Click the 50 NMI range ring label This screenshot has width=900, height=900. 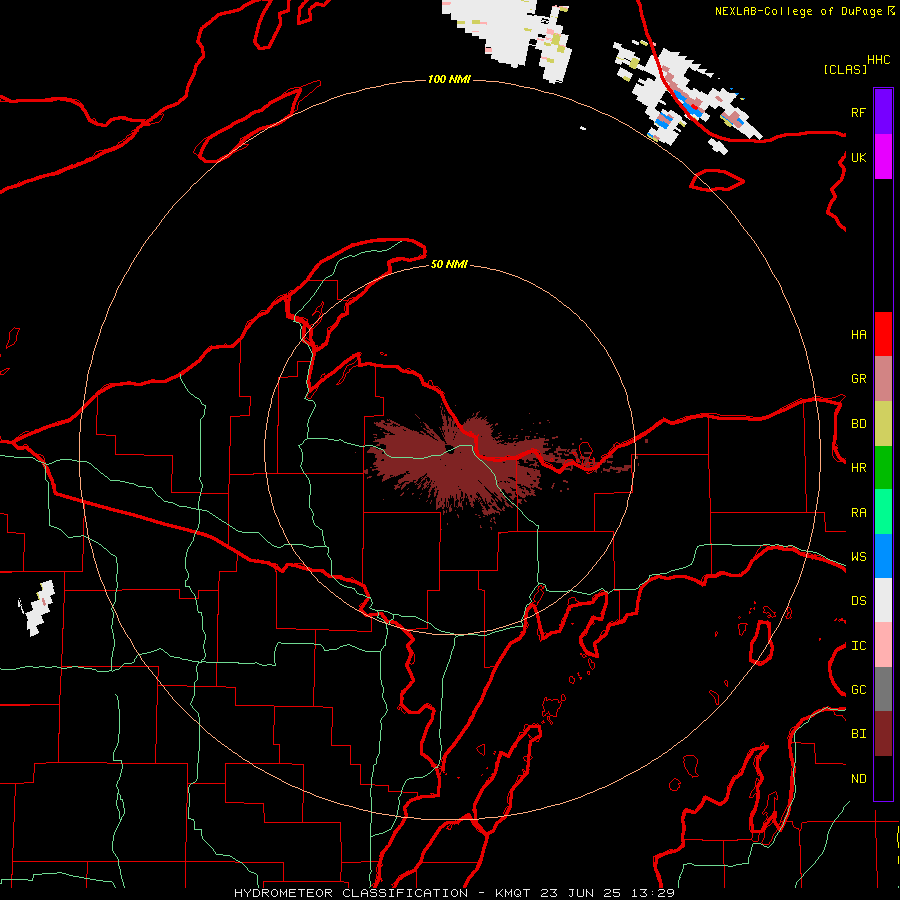(x=449, y=264)
